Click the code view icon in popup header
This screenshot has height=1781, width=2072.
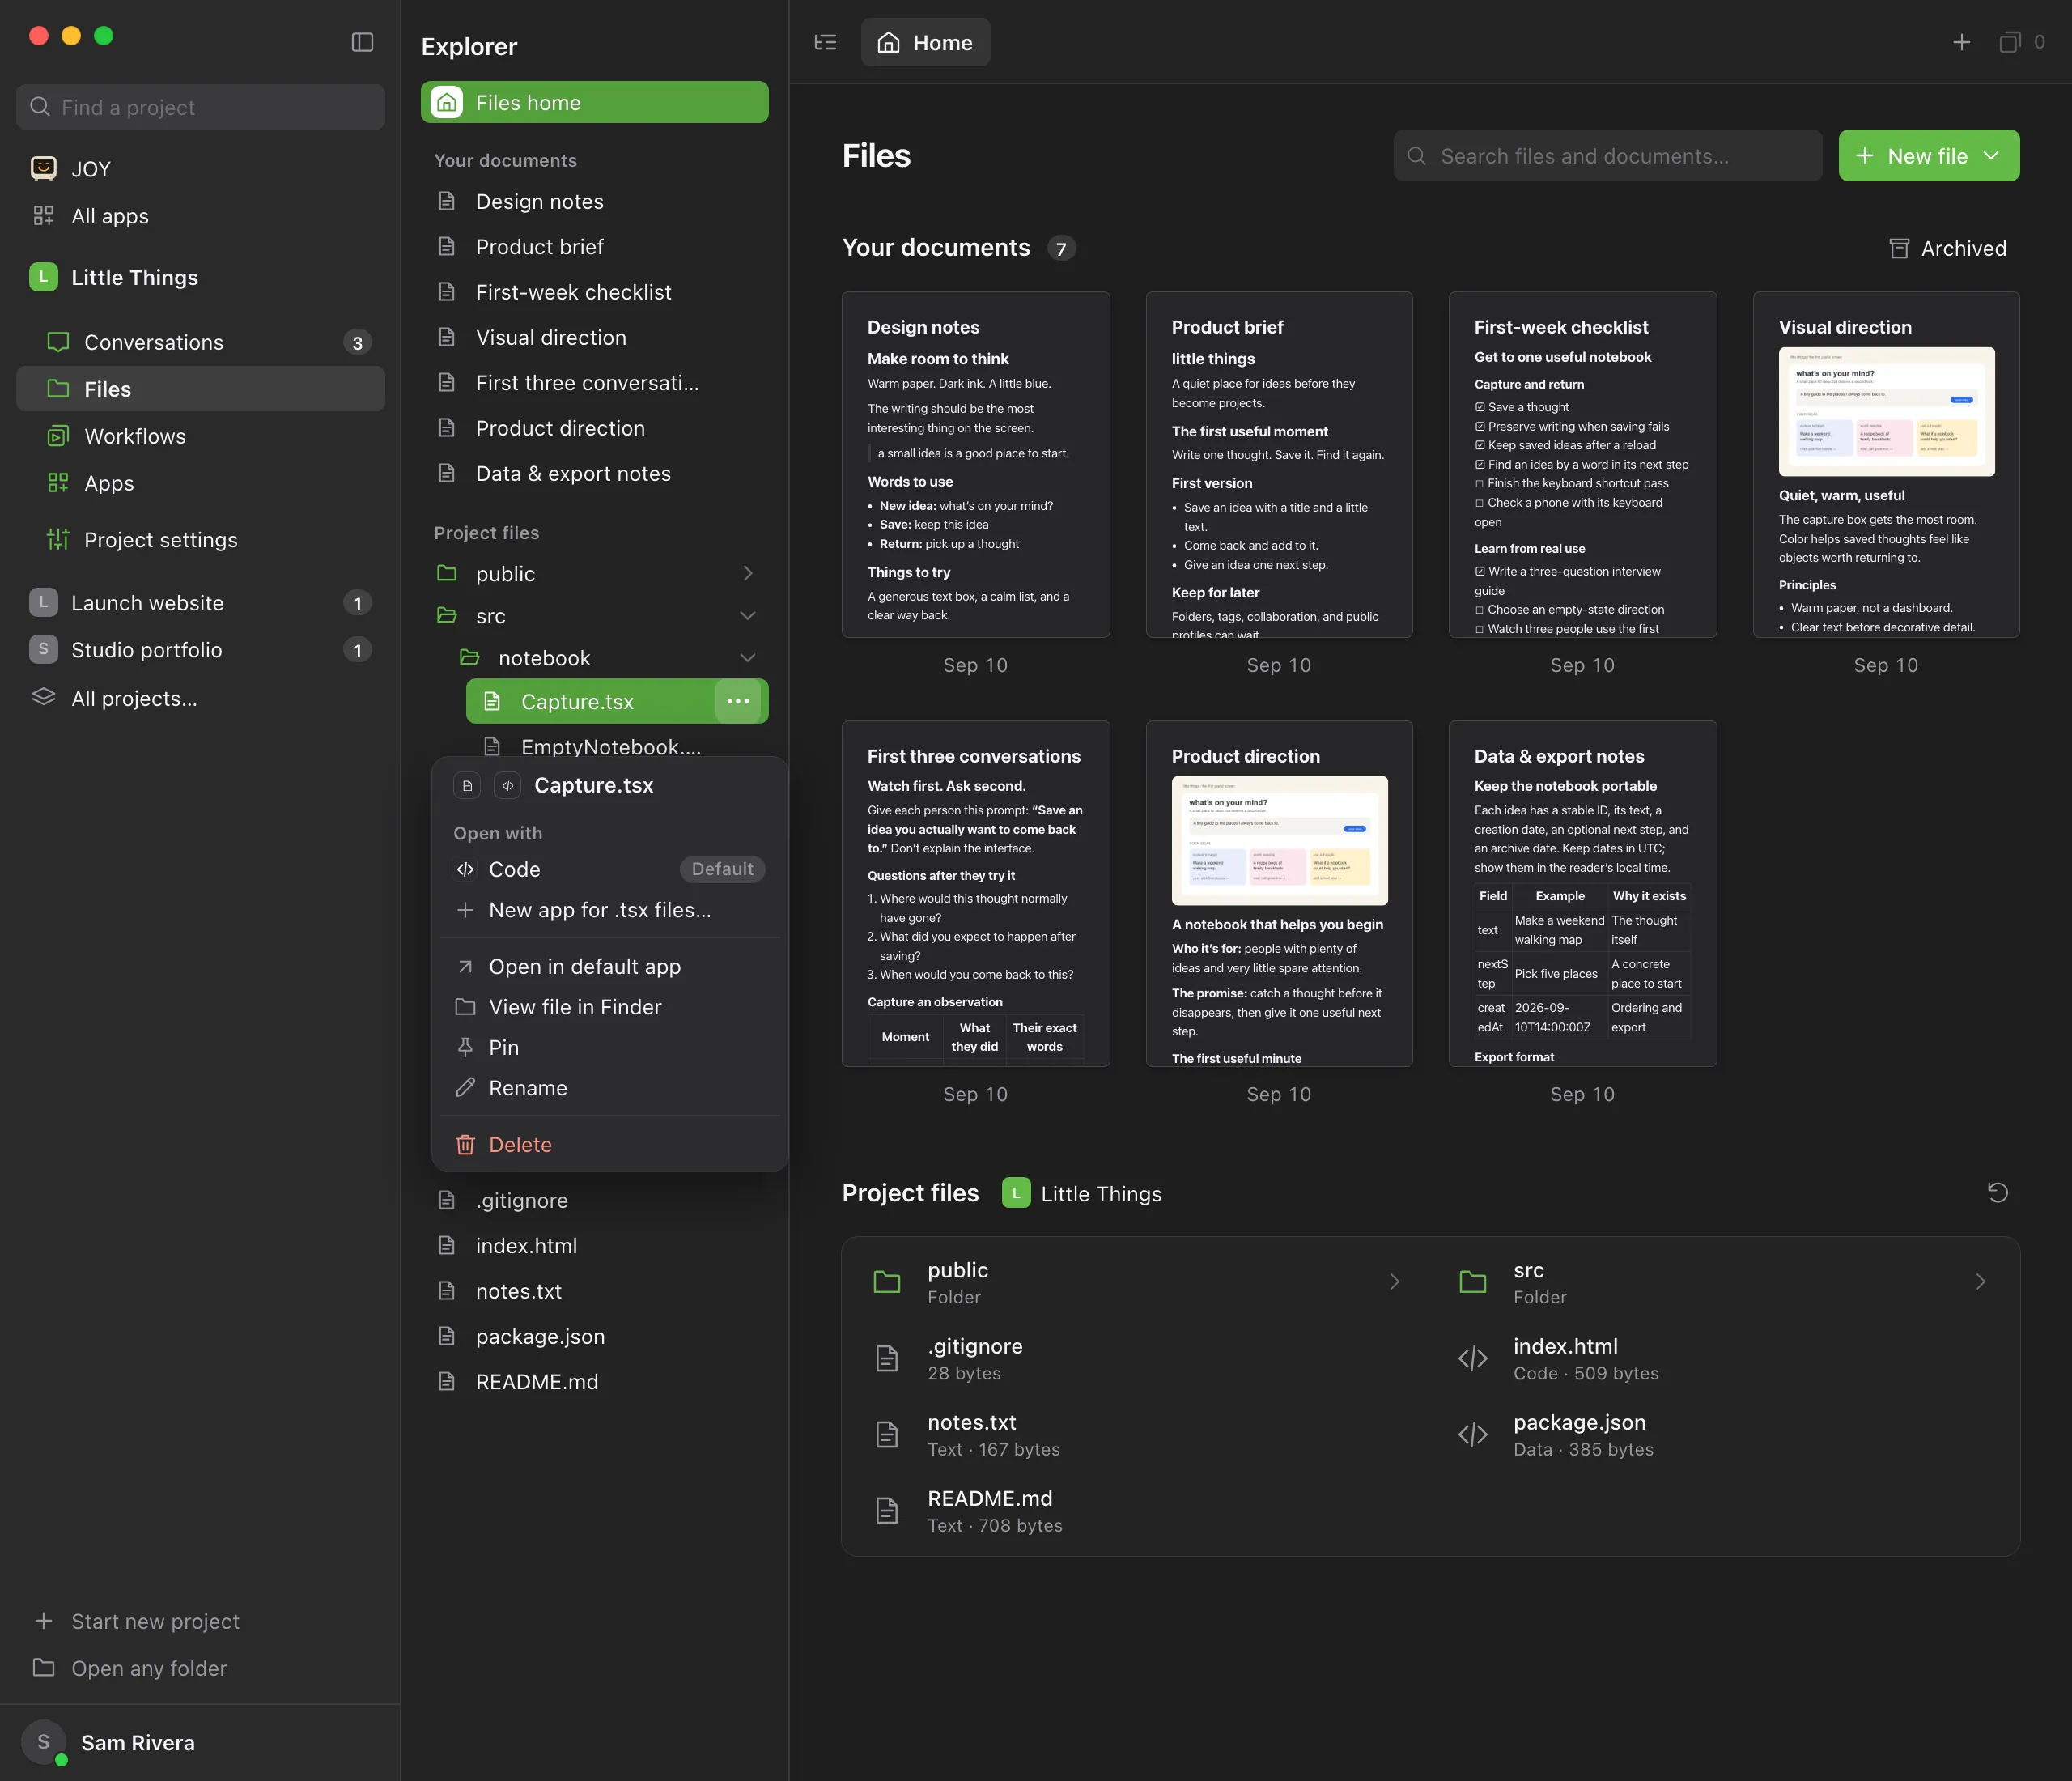tap(507, 785)
